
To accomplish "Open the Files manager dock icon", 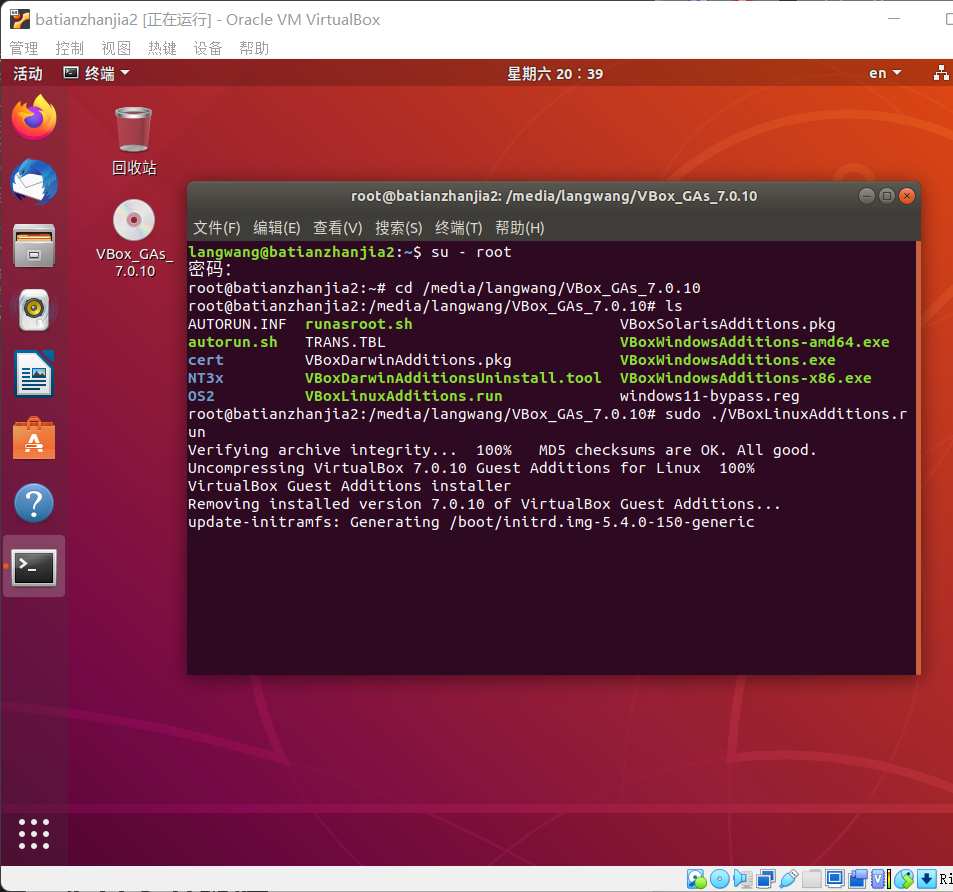I will pos(34,246).
